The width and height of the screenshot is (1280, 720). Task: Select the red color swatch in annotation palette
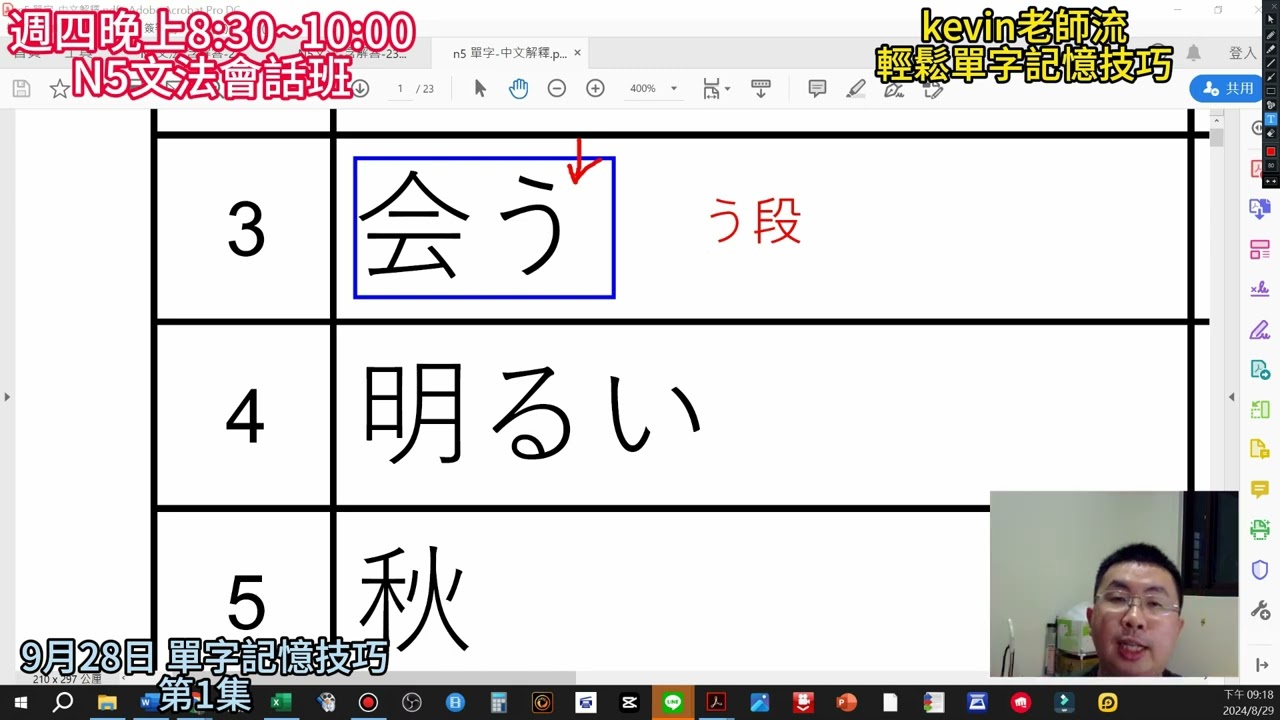[x=1271, y=152]
